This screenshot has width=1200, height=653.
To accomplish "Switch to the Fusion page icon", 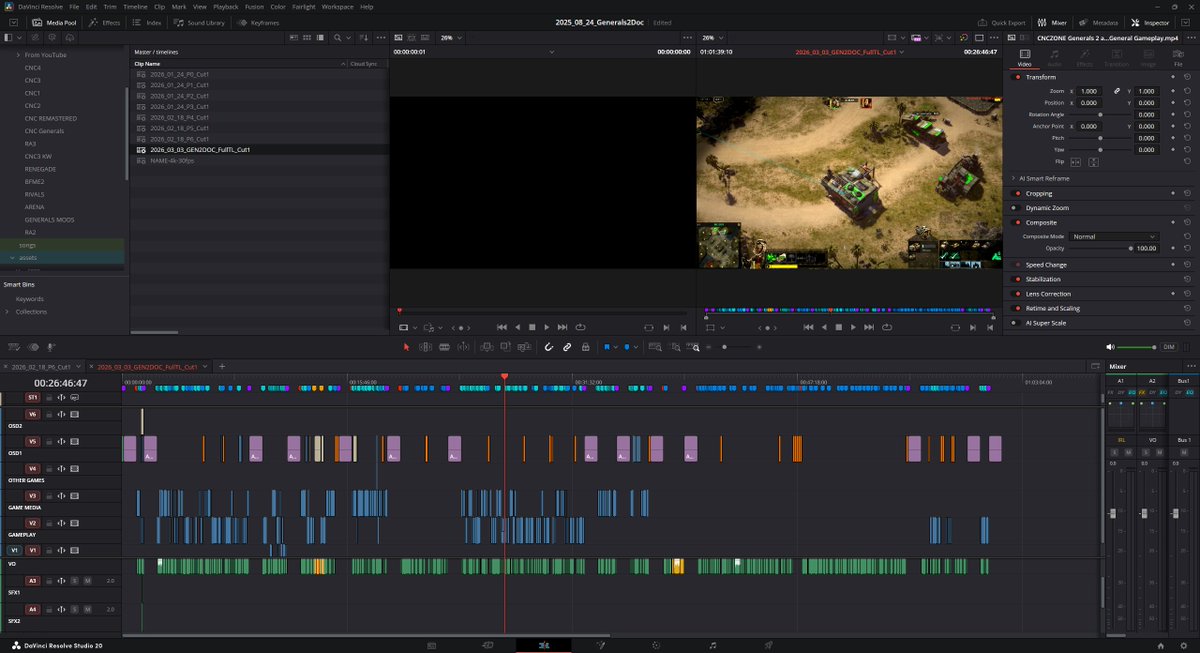I will pyautogui.click(x=600, y=645).
